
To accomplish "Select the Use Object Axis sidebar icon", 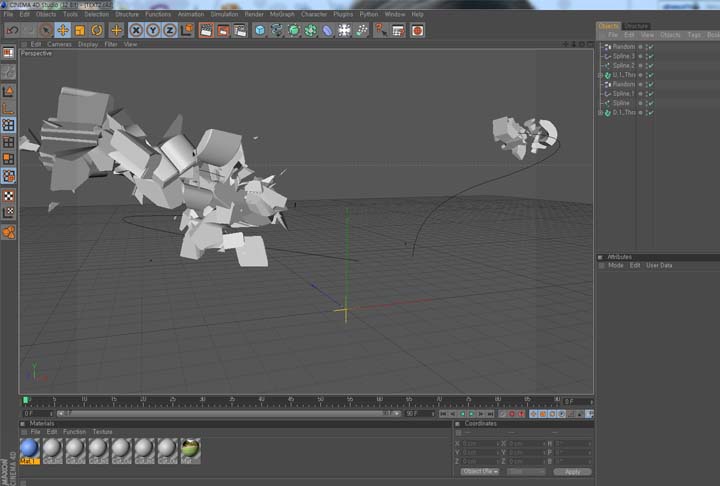I will pos(8,108).
